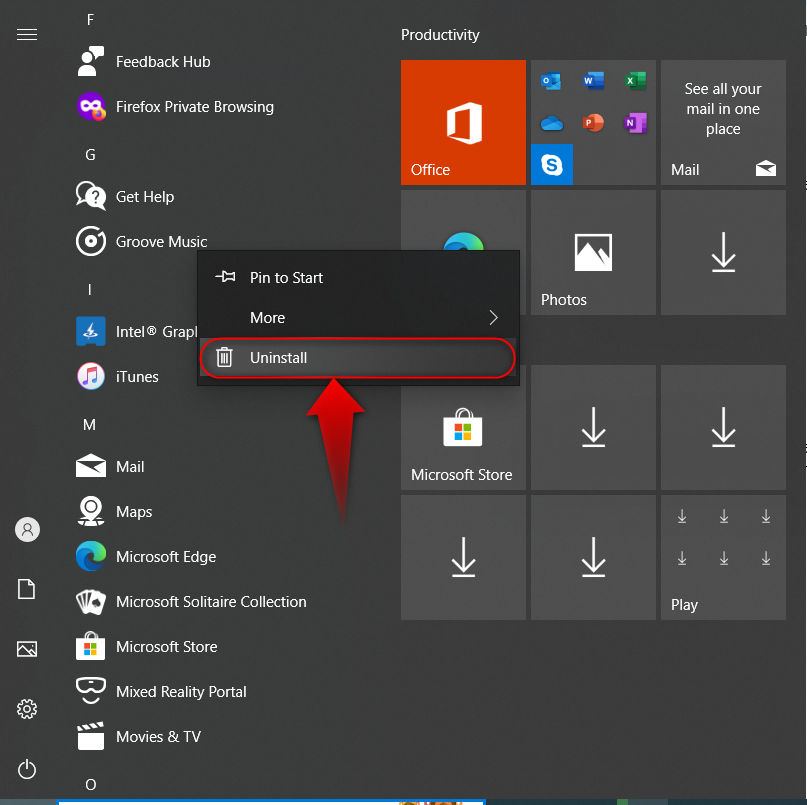The height and width of the screenshot is (805, 807).
Task: Open Firefox Private Browsing
Action: pyautogui.click(x=175, y=107)
